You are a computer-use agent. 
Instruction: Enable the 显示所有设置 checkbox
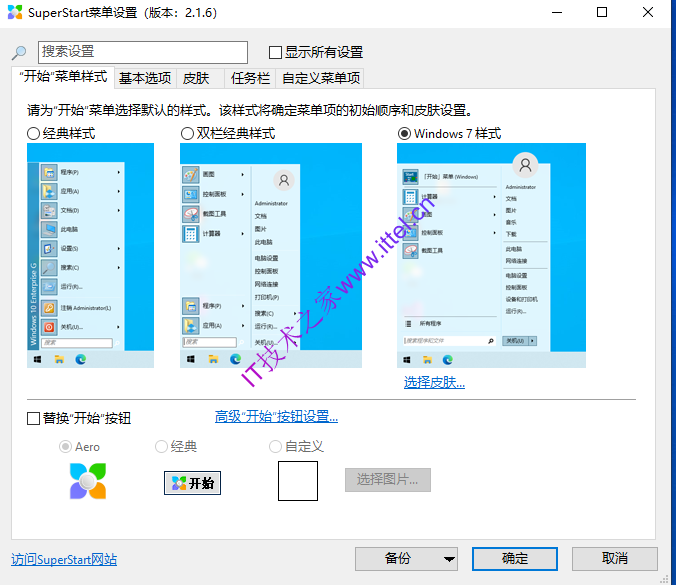click(275, 53)
